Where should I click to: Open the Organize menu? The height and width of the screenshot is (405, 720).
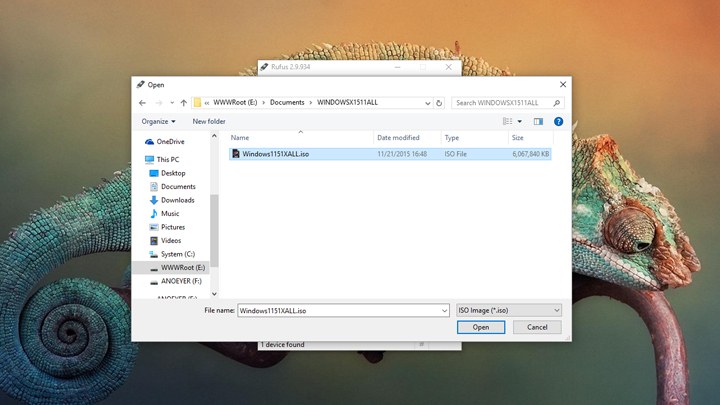tap(158, 121)
